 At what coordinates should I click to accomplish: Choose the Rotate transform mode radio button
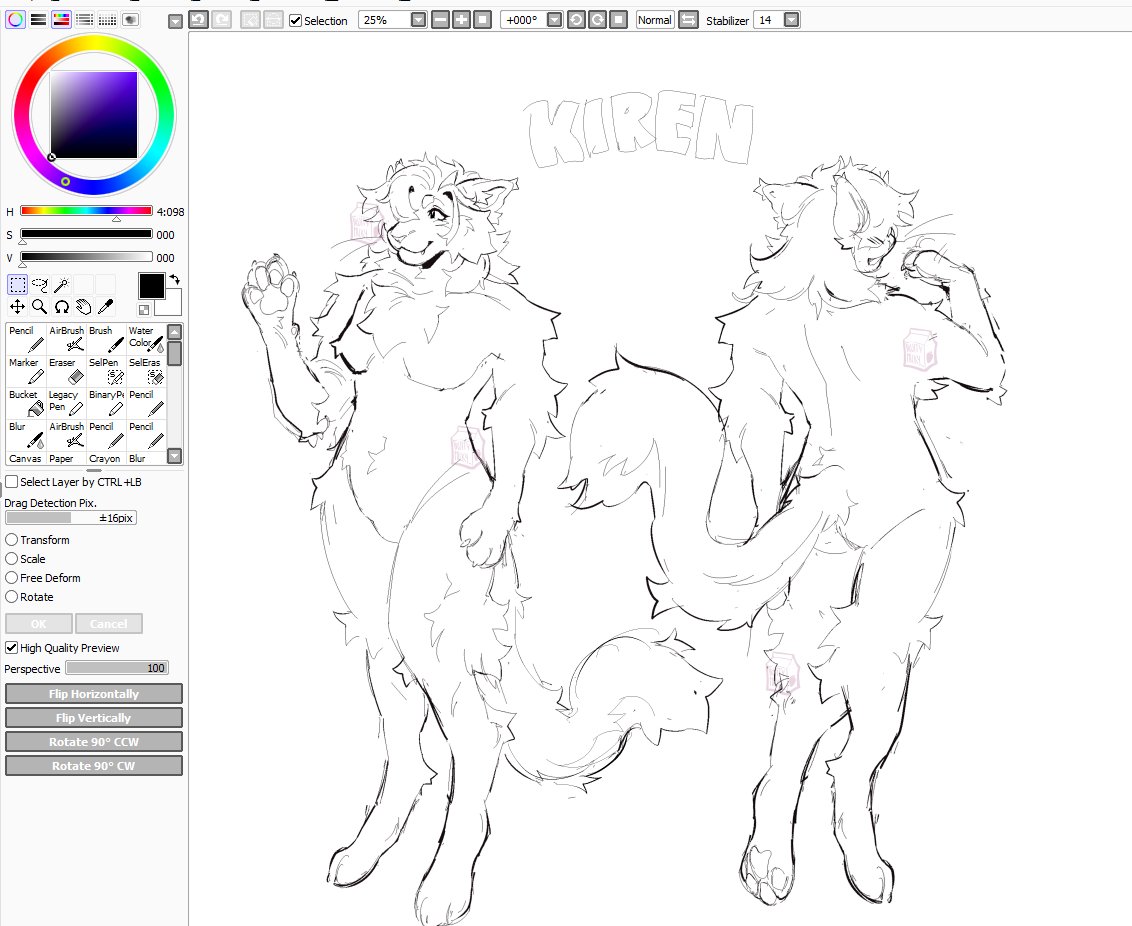10,597
